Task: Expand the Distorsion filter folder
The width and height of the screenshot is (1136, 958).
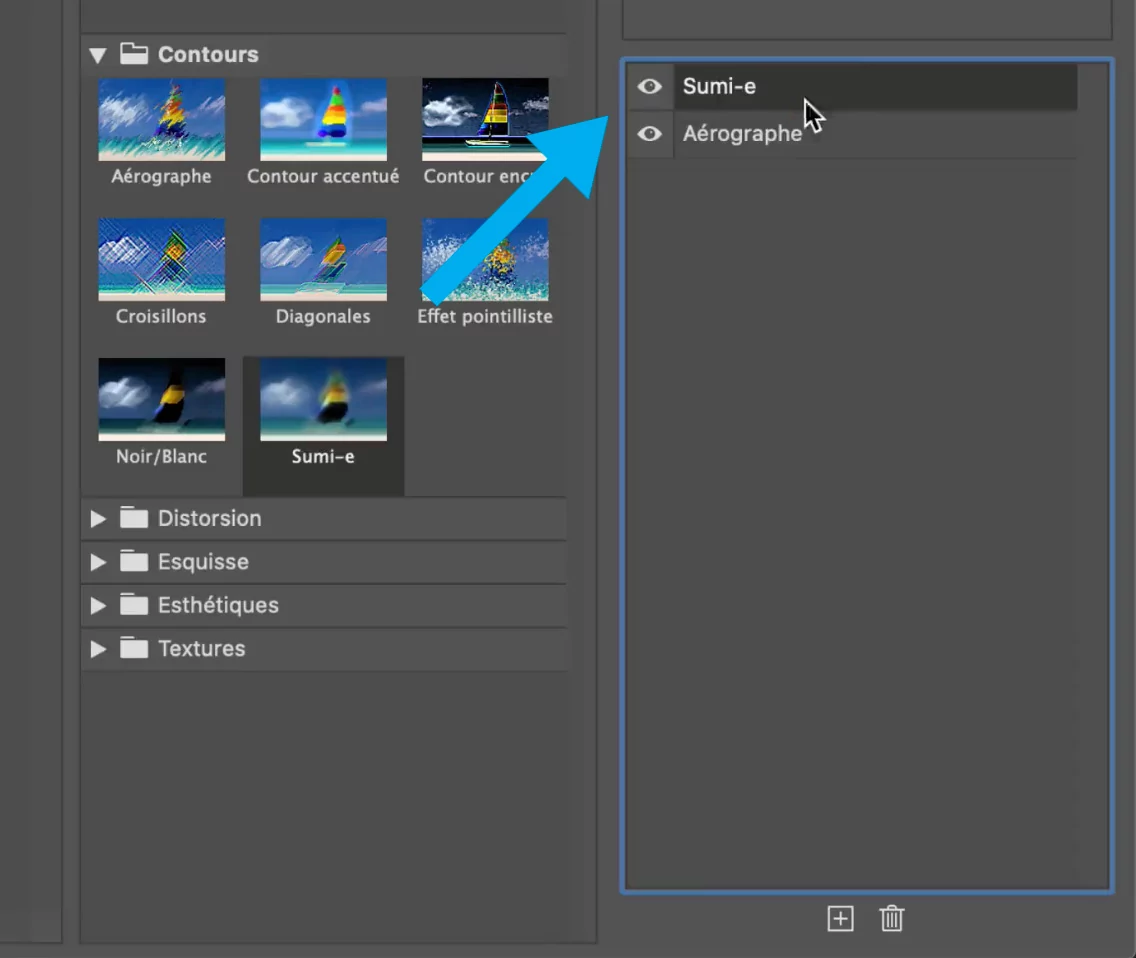Action: pos(98,519)
